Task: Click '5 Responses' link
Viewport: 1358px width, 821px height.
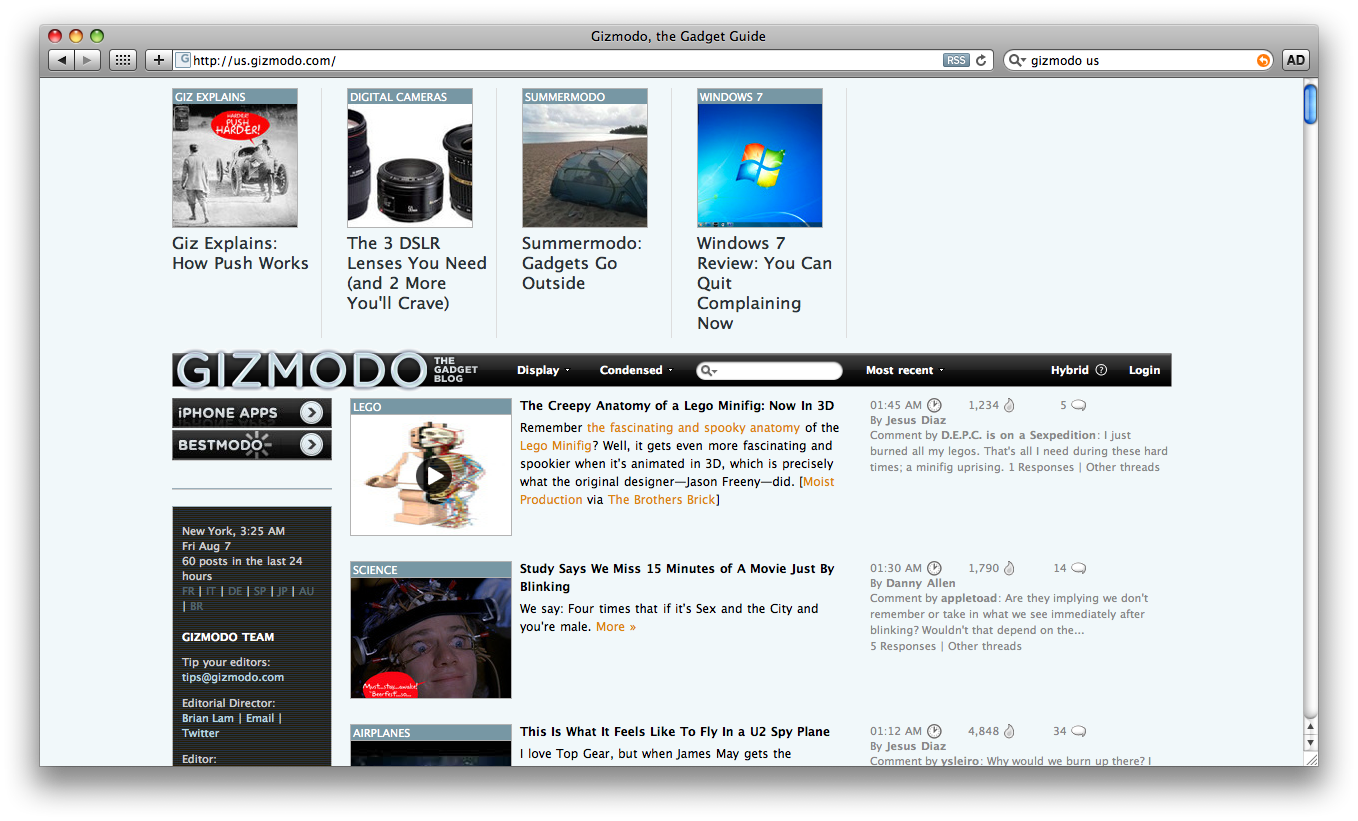Action: point(903,646)
